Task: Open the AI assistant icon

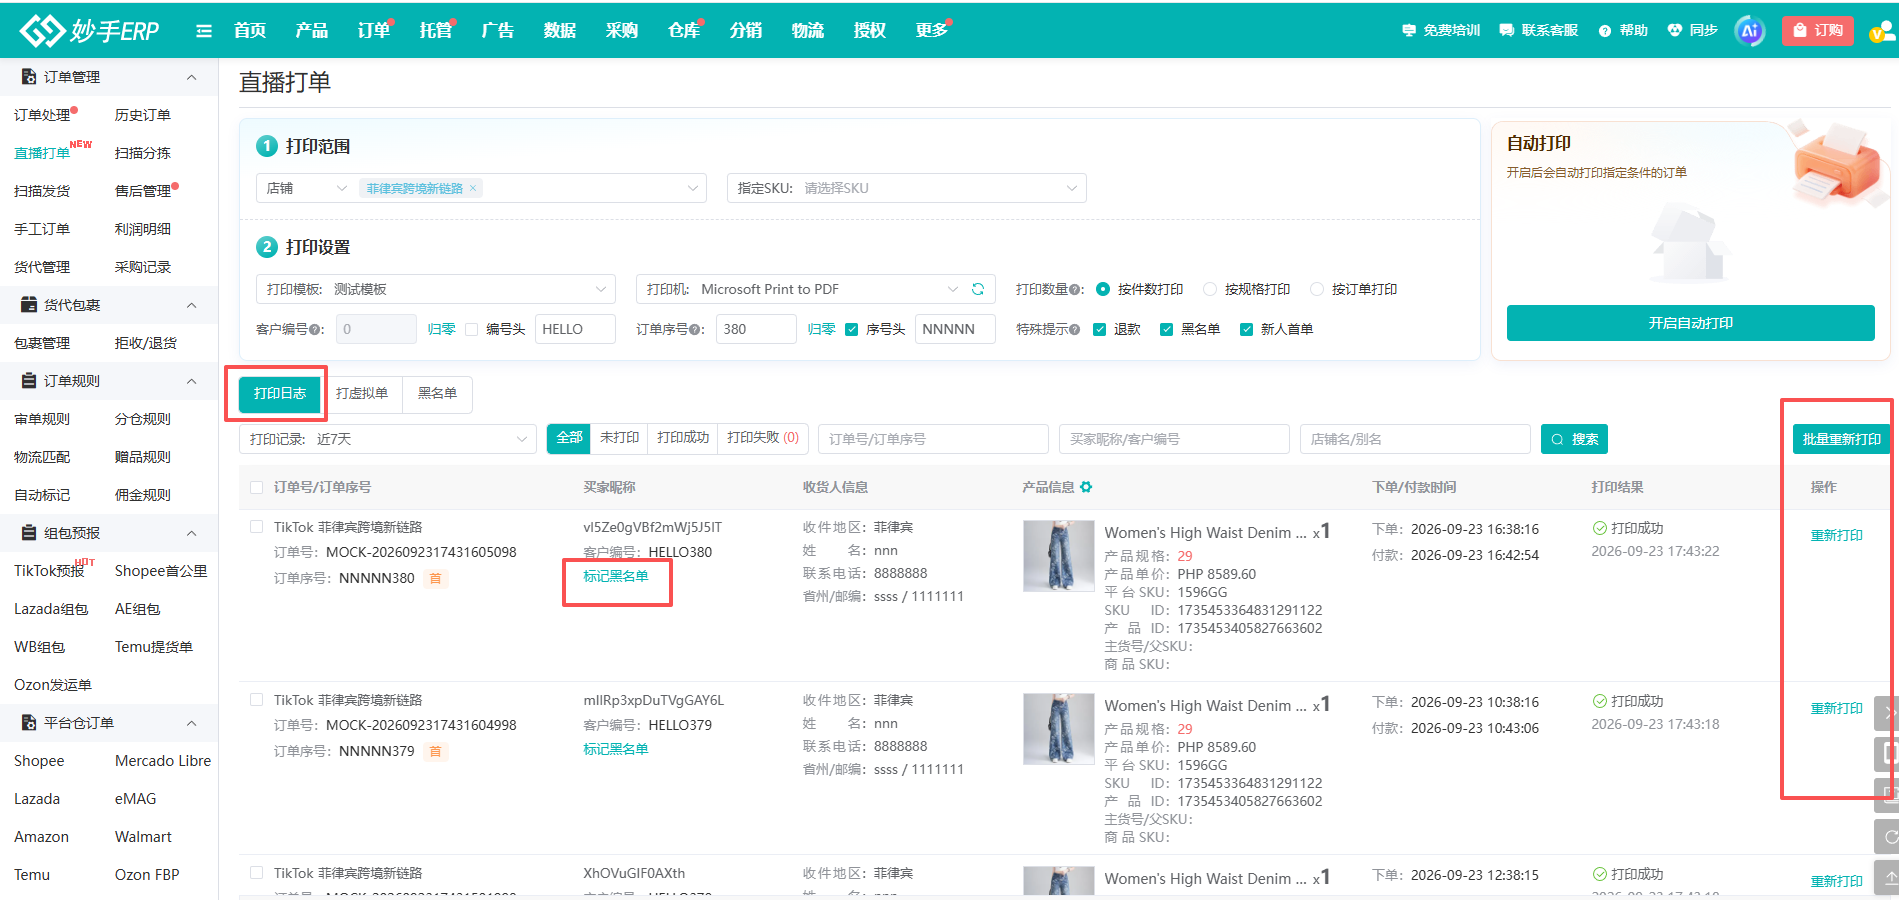Action: (1750, 31)
